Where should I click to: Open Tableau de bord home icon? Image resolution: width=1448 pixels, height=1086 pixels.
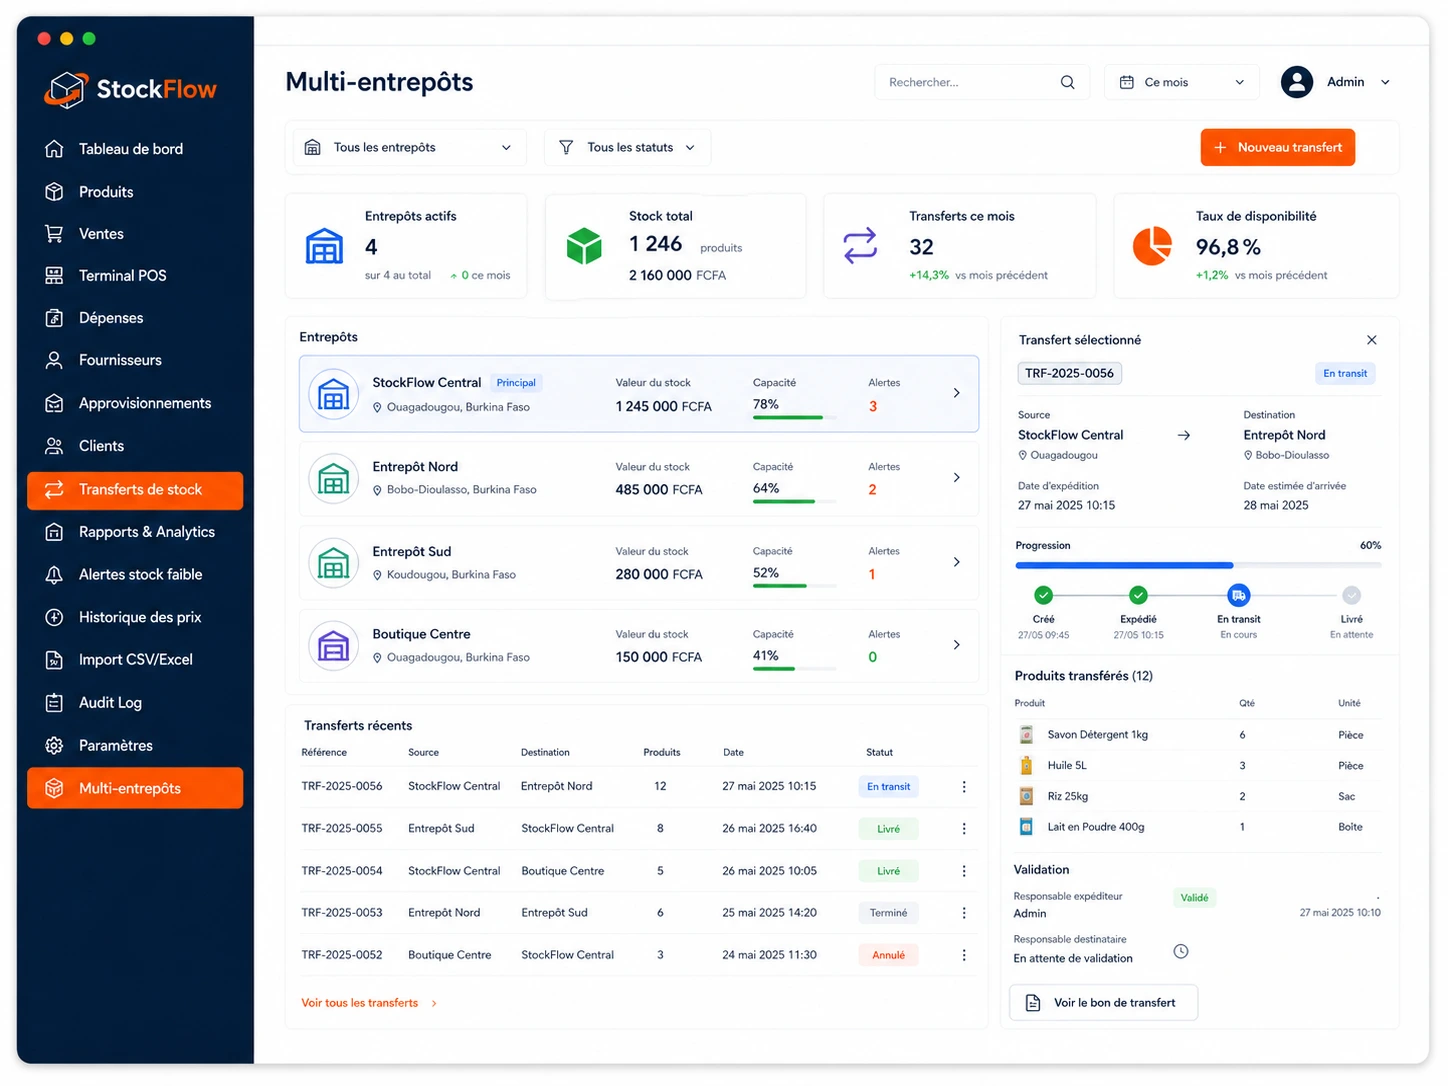[x=55, y=149]
